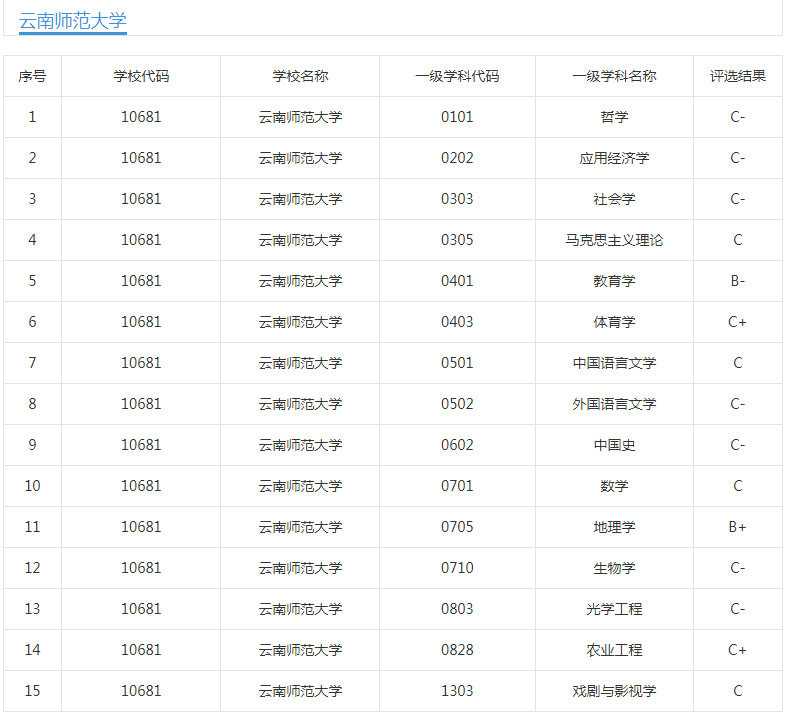Select the 农业工程 subject cell
Screen dimensions: 794x716
614,650
